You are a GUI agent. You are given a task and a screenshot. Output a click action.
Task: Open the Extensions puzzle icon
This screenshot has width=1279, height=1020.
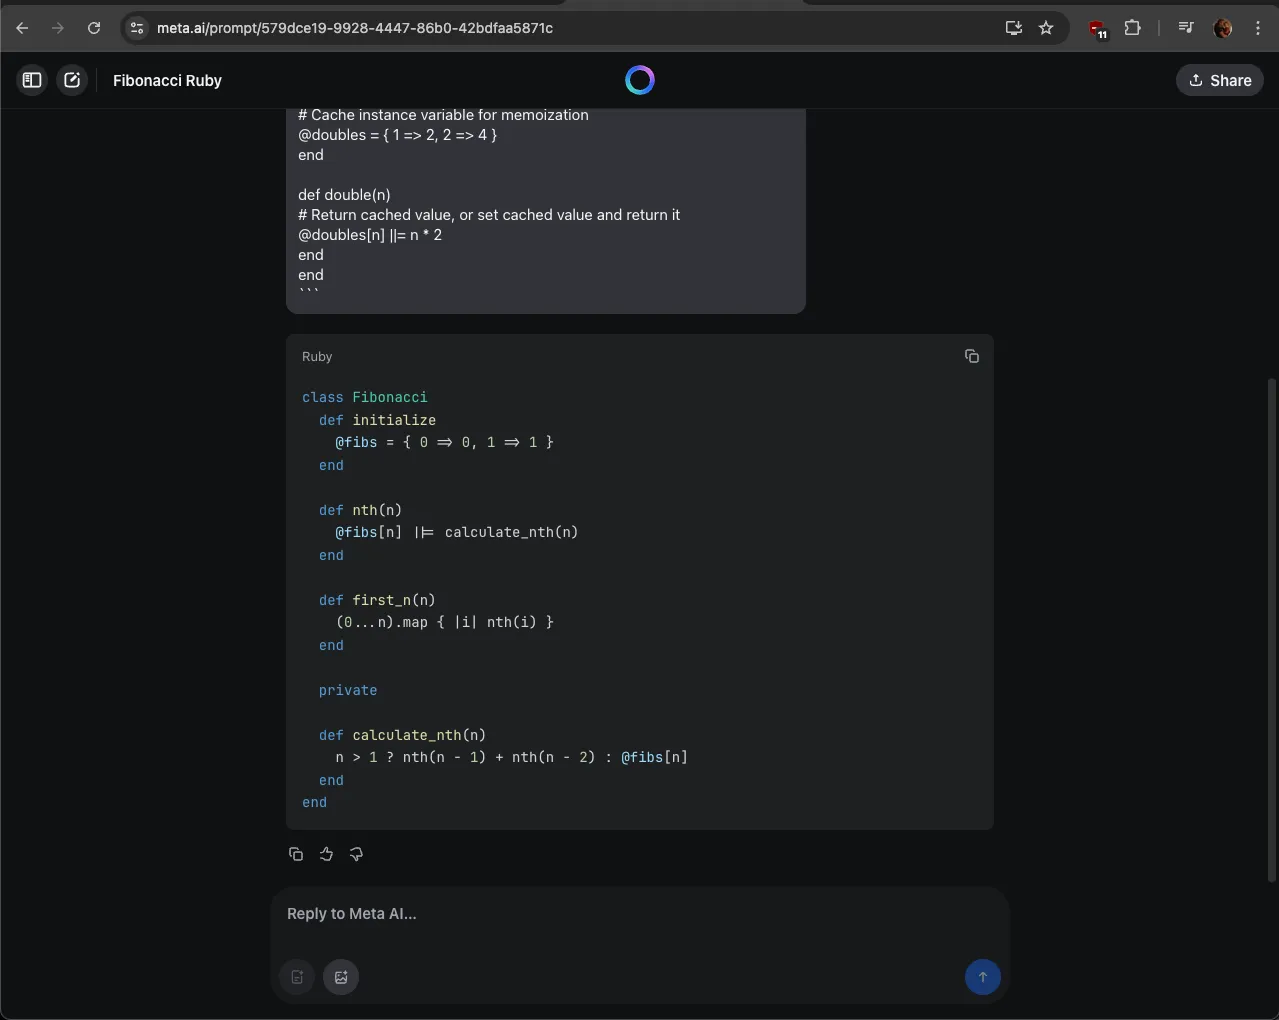[x=1132, y=28]
